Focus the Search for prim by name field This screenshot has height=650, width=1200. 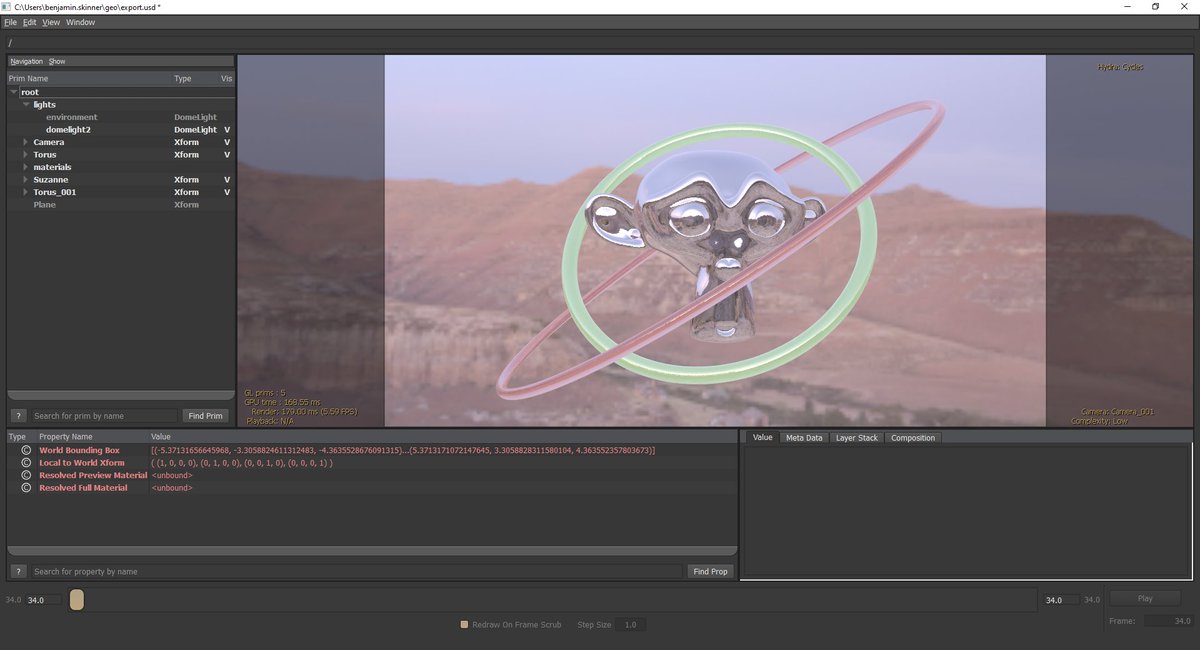(104, 415)
